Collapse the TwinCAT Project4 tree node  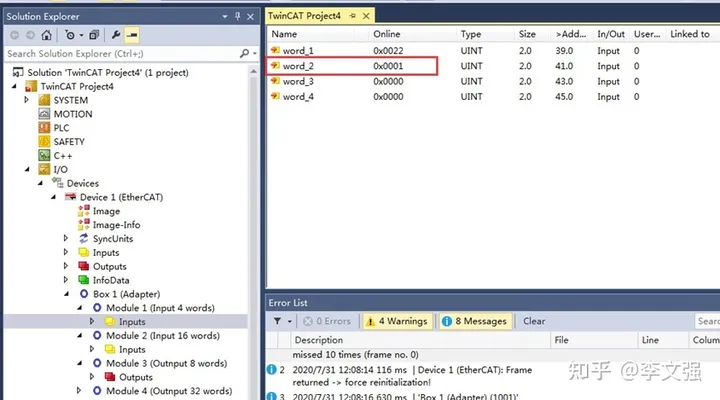[x=14, y=86]
